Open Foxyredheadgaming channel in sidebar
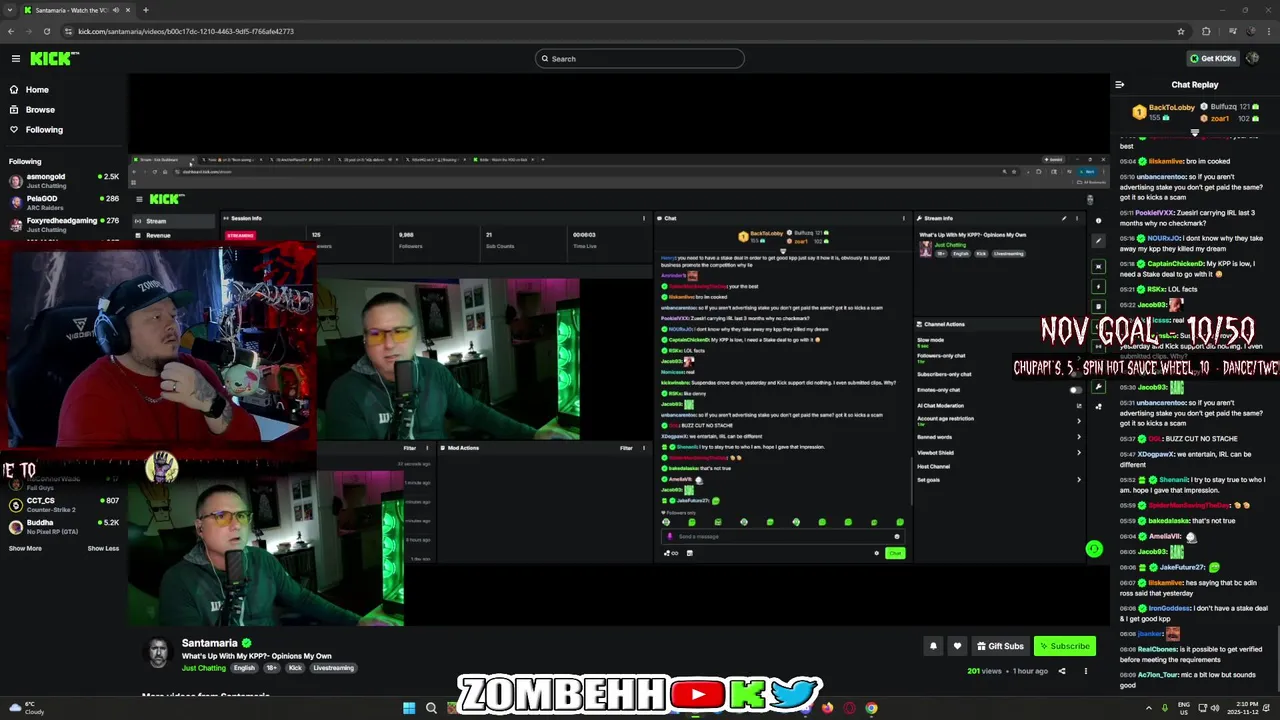The height and width of the screenshot is (720, 1280). coord(64,224)
